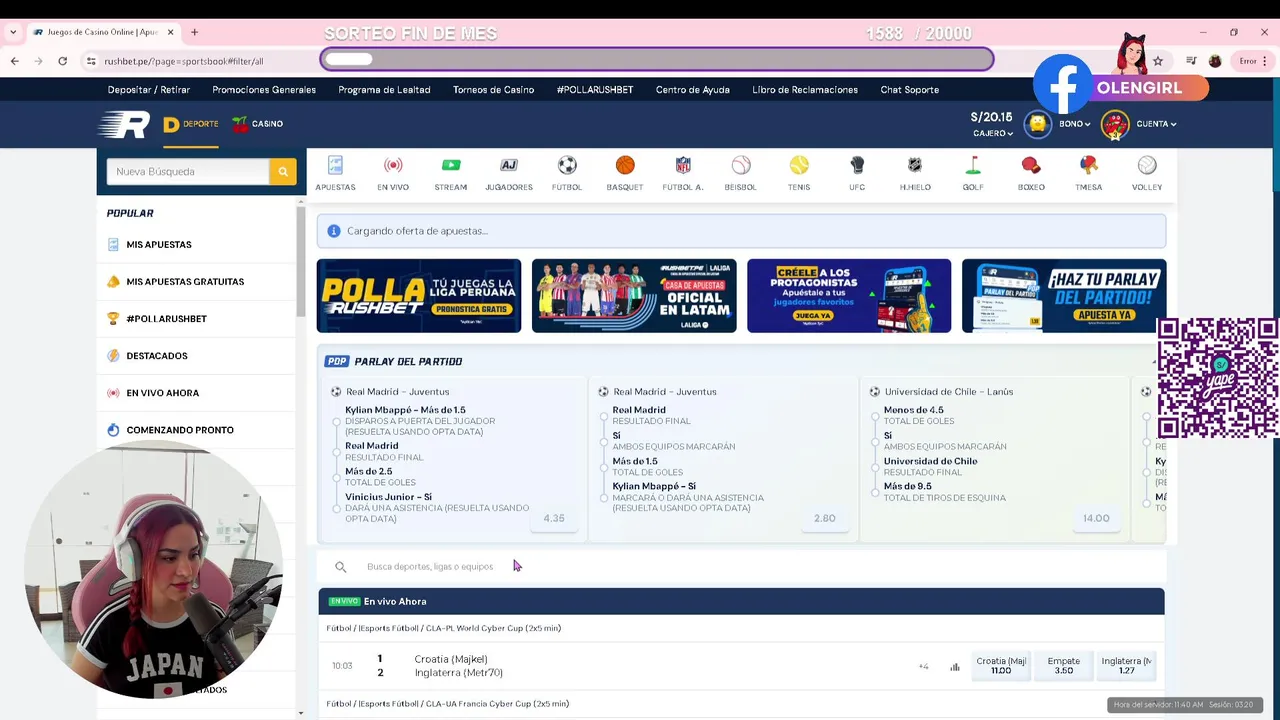Open the Créele a los Protagonistas banner
The image size is (1280, 720).
(x=849, y=296)
